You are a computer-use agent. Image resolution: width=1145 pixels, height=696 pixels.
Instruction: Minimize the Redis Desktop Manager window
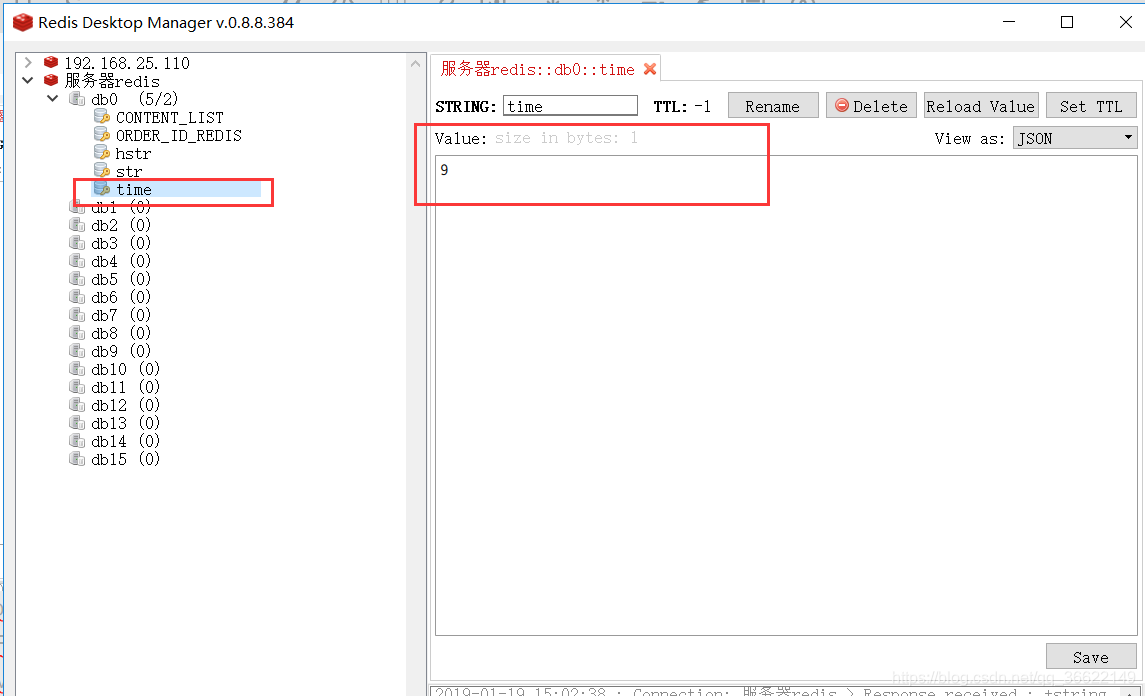1009,22
